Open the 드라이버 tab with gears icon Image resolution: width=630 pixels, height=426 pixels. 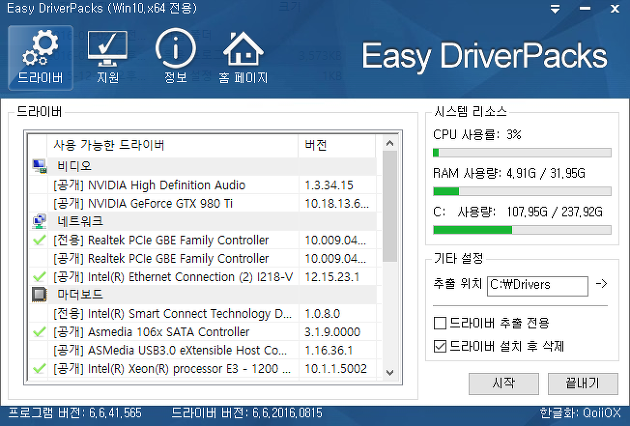[x=40, y=57]
